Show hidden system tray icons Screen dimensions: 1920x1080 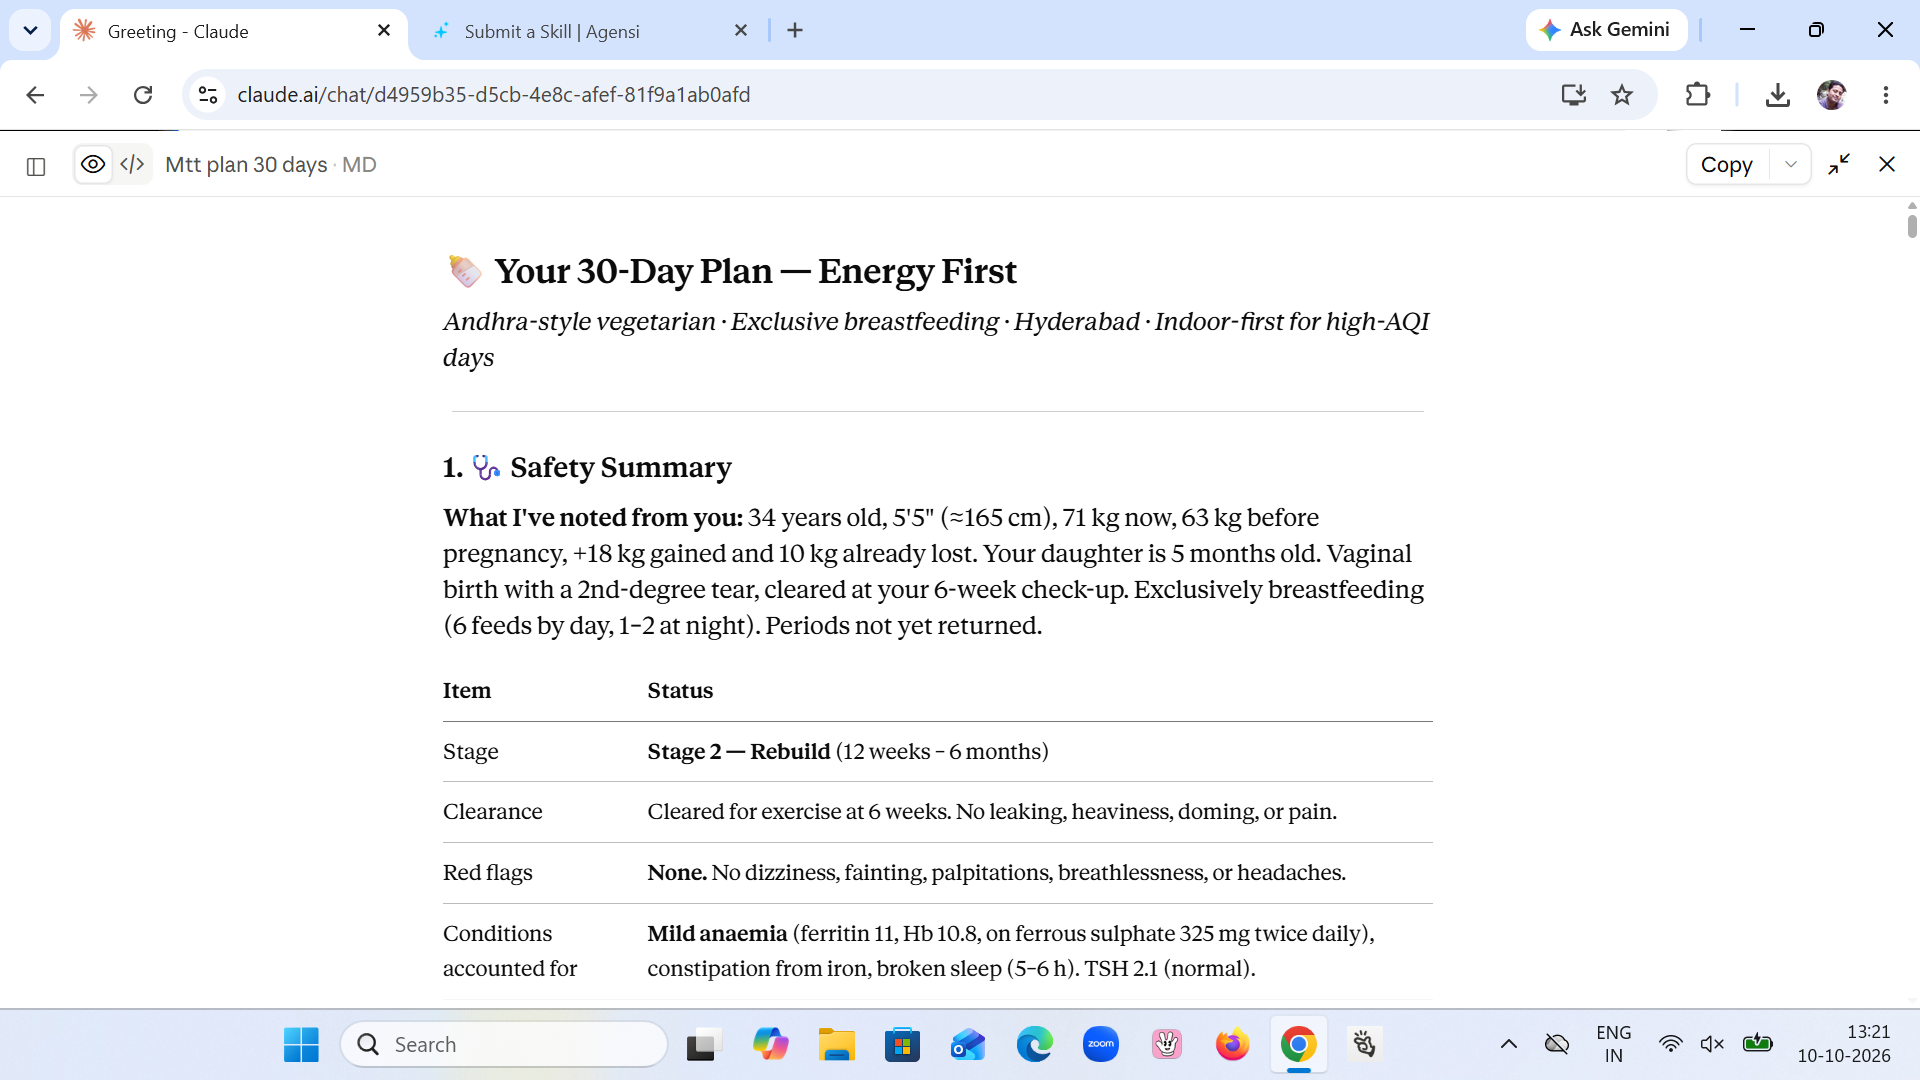tap(1509, 1045)
